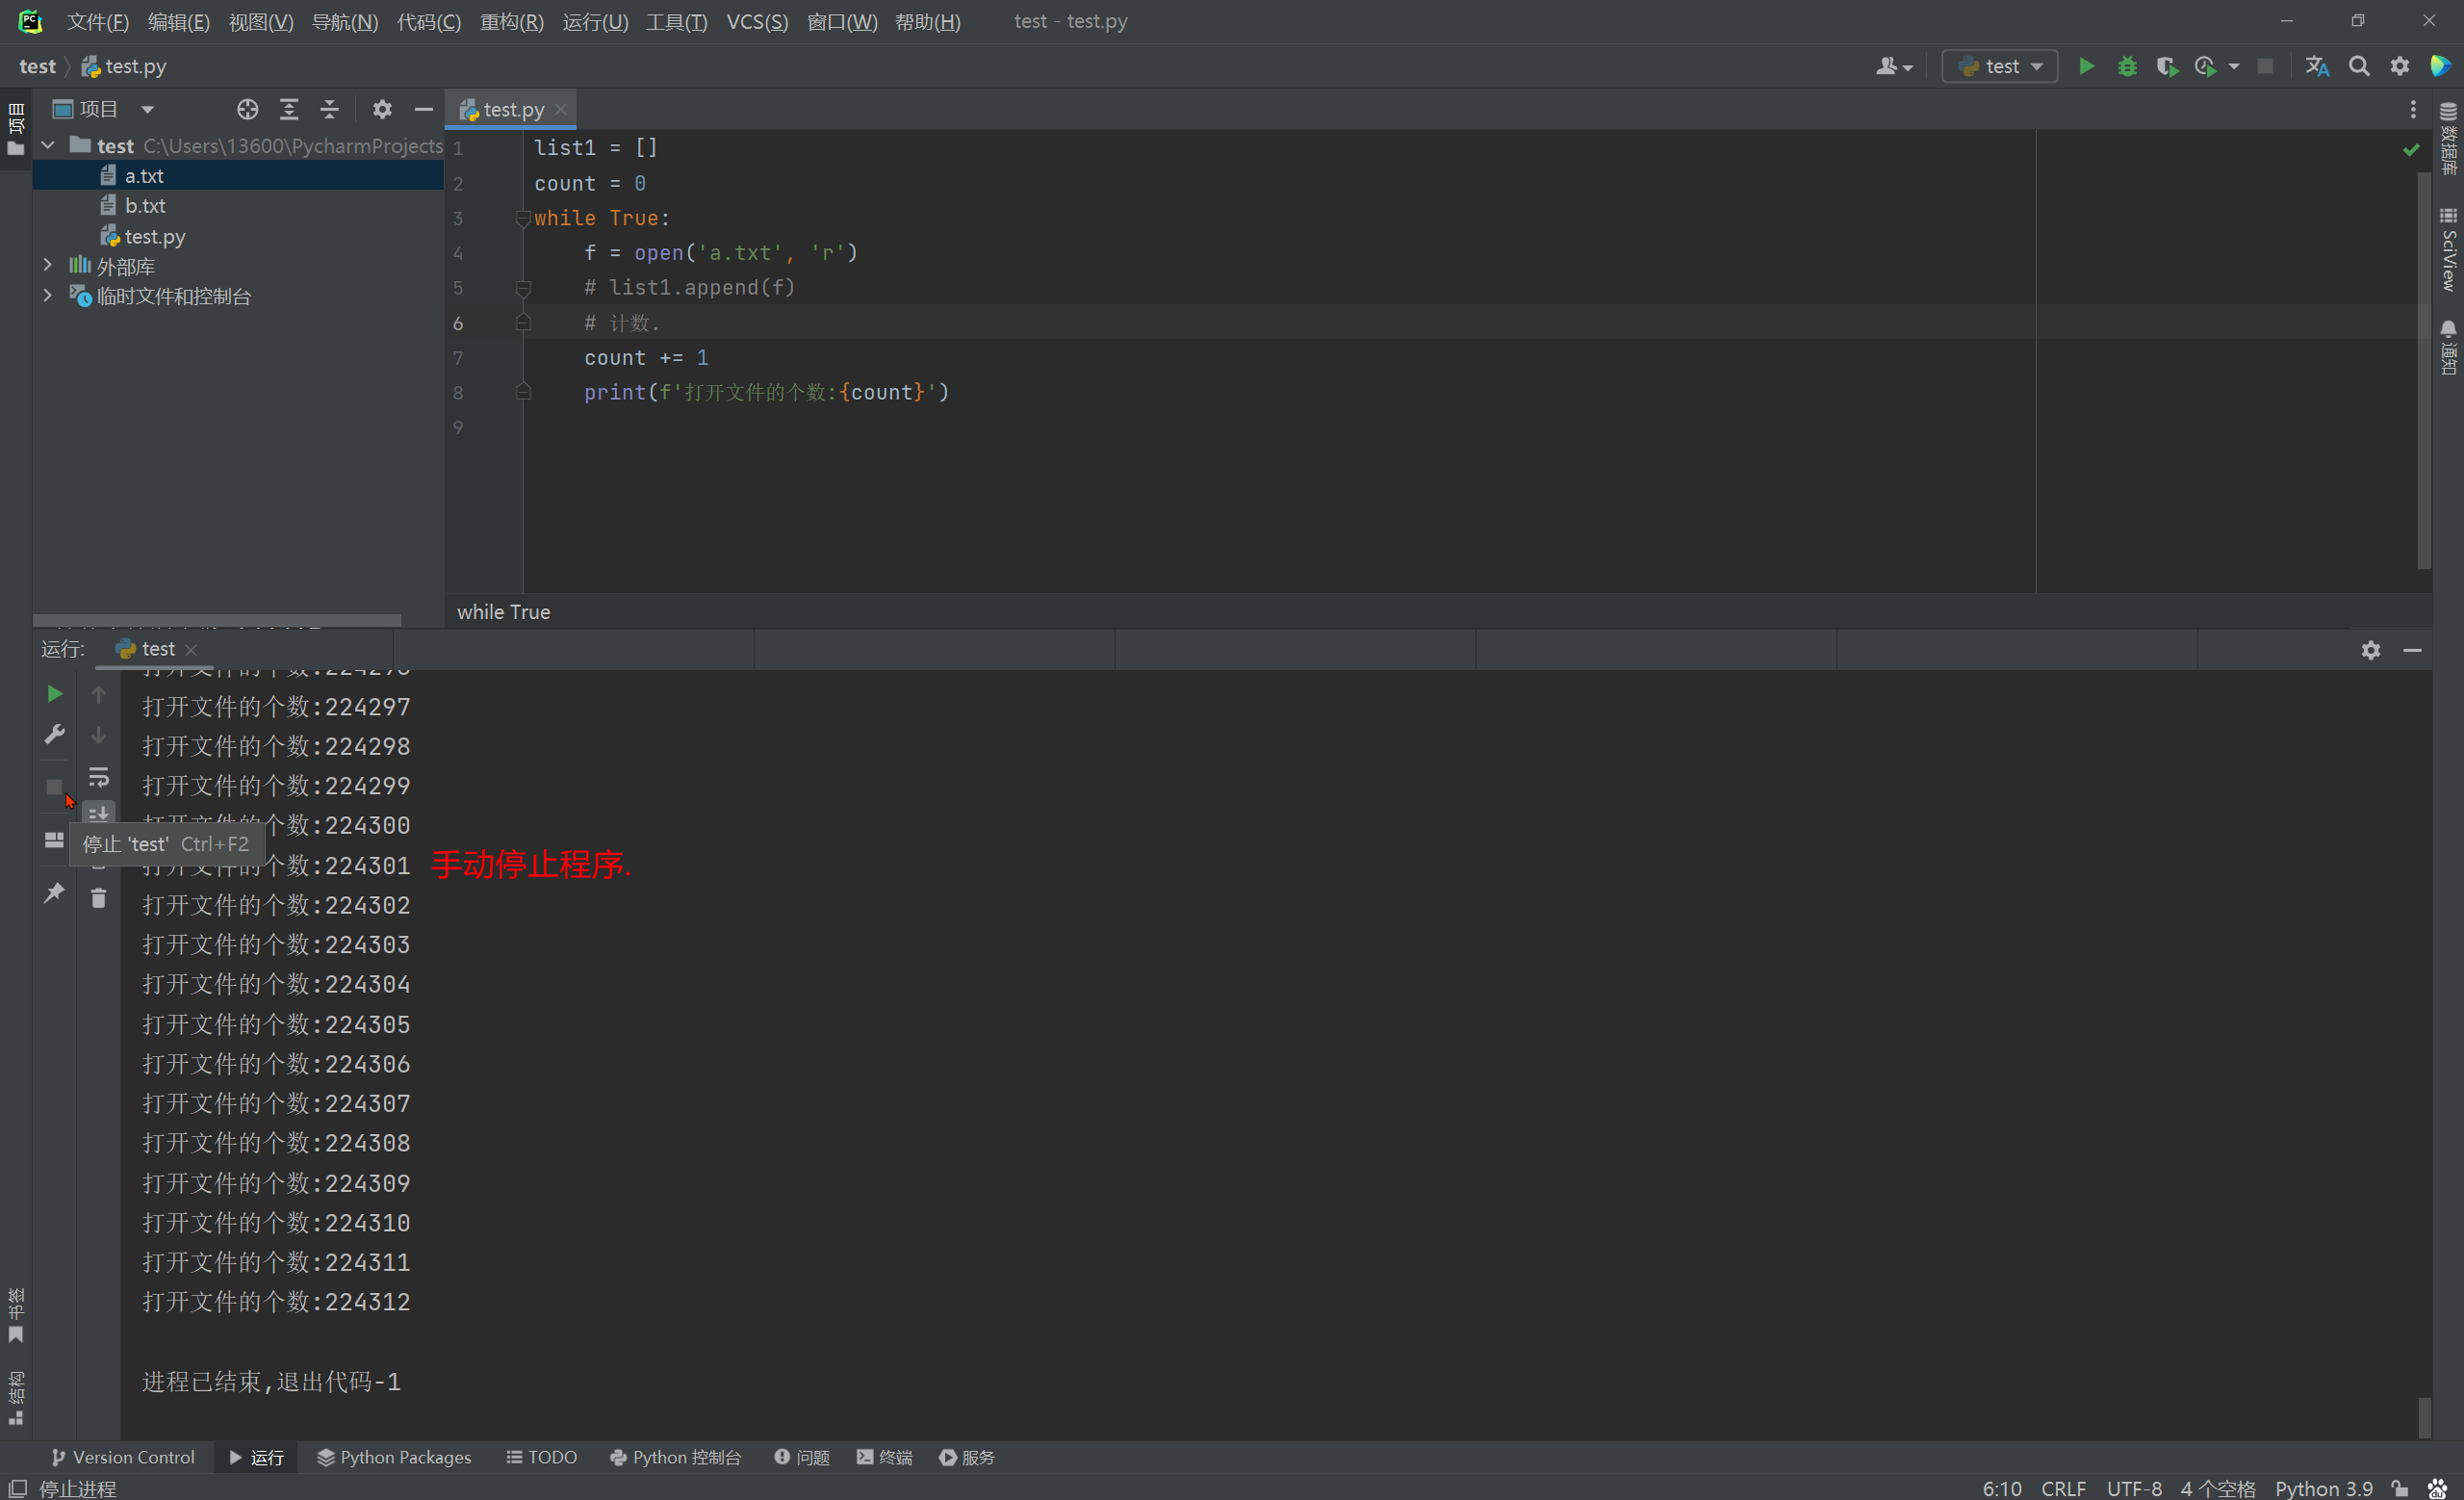This screenshot has width=2464, height=1500.
Task: Start debugging with the bug icon
Action: tap(2127, 66)
